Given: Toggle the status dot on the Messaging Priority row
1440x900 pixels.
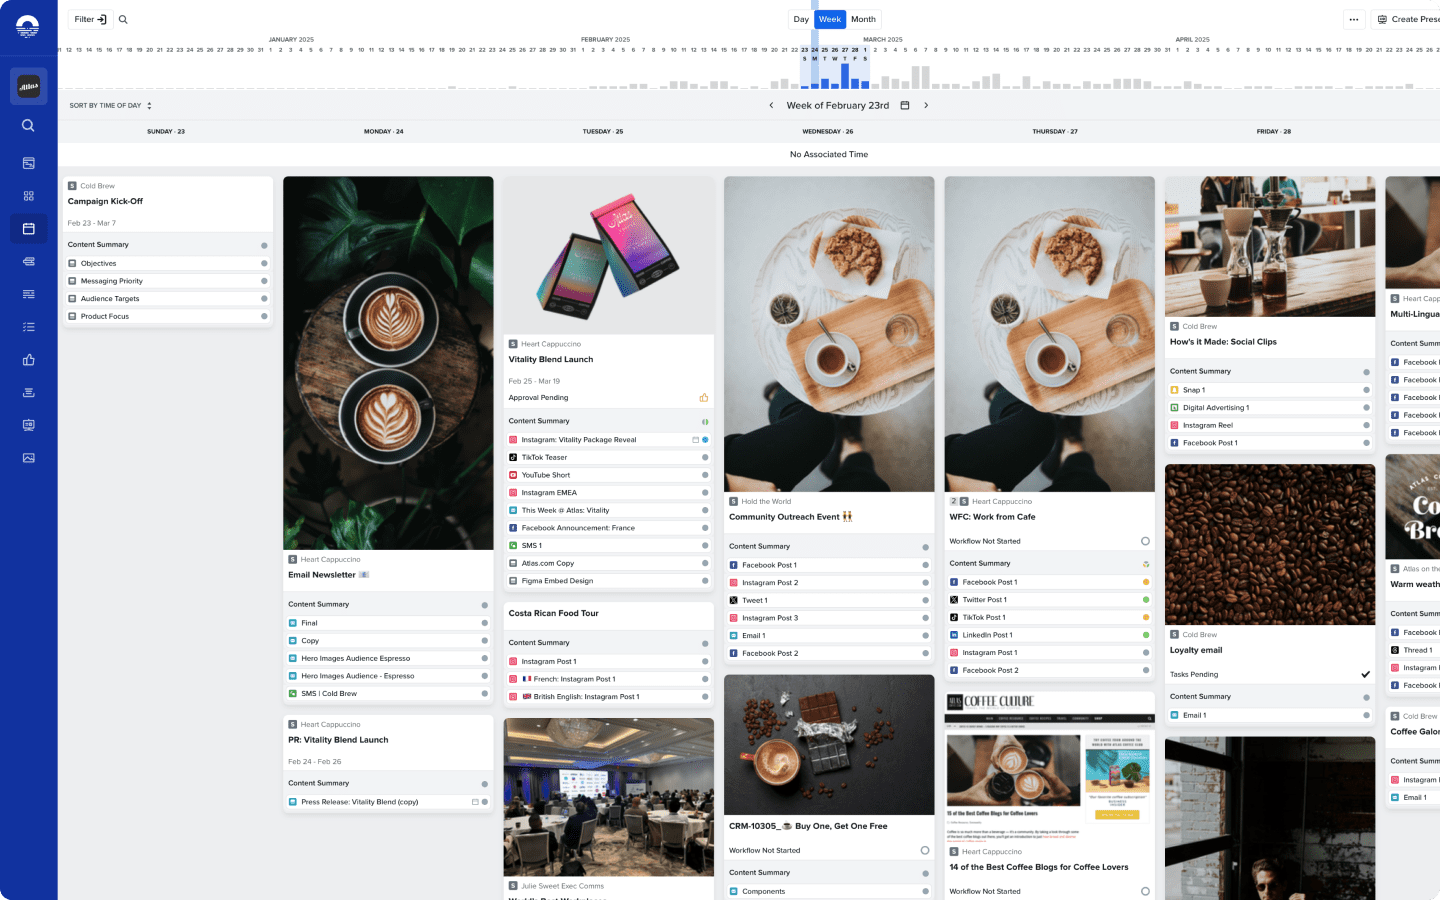Looking at the screenshot, I should [264, 281].
